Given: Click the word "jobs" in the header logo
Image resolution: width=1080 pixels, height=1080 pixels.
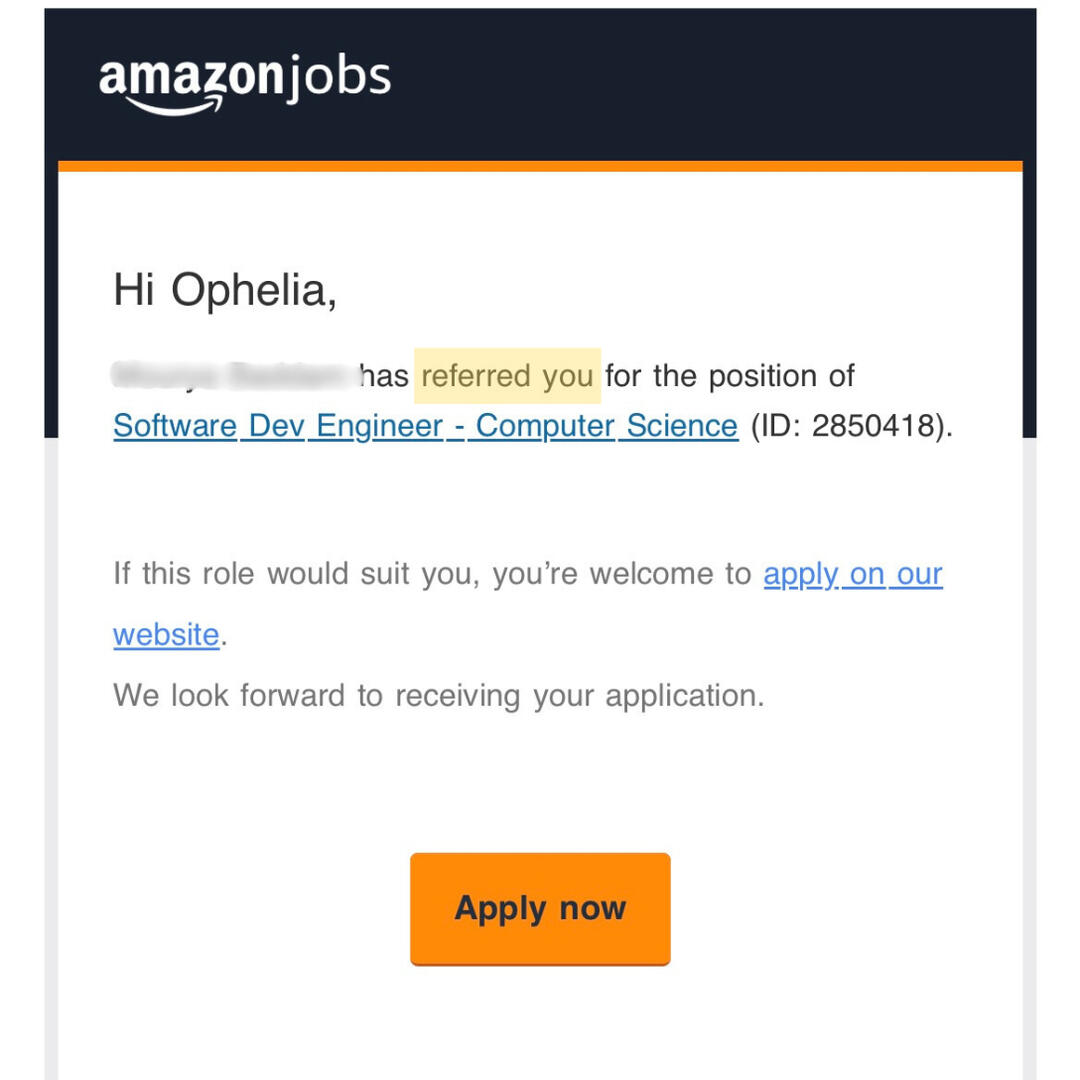Looking at the screenshot, I should point(337,78).
